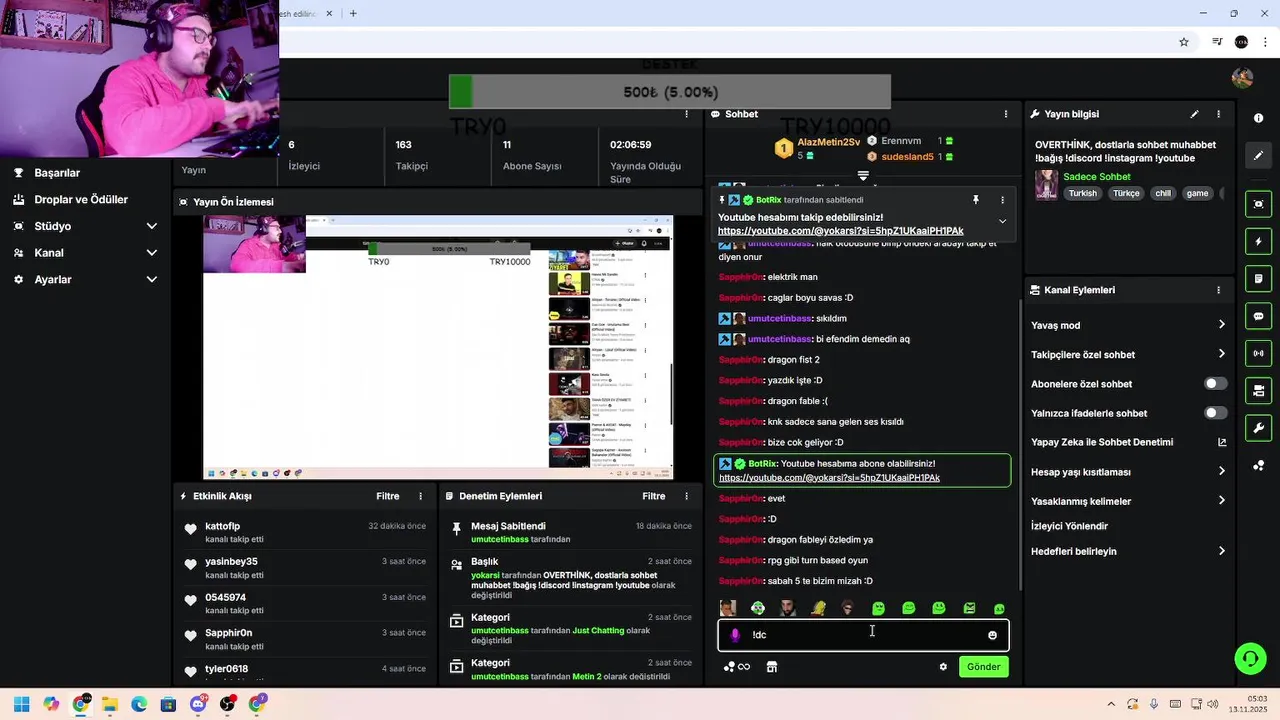Open Başarılar in left sidebar

point(57,173)
